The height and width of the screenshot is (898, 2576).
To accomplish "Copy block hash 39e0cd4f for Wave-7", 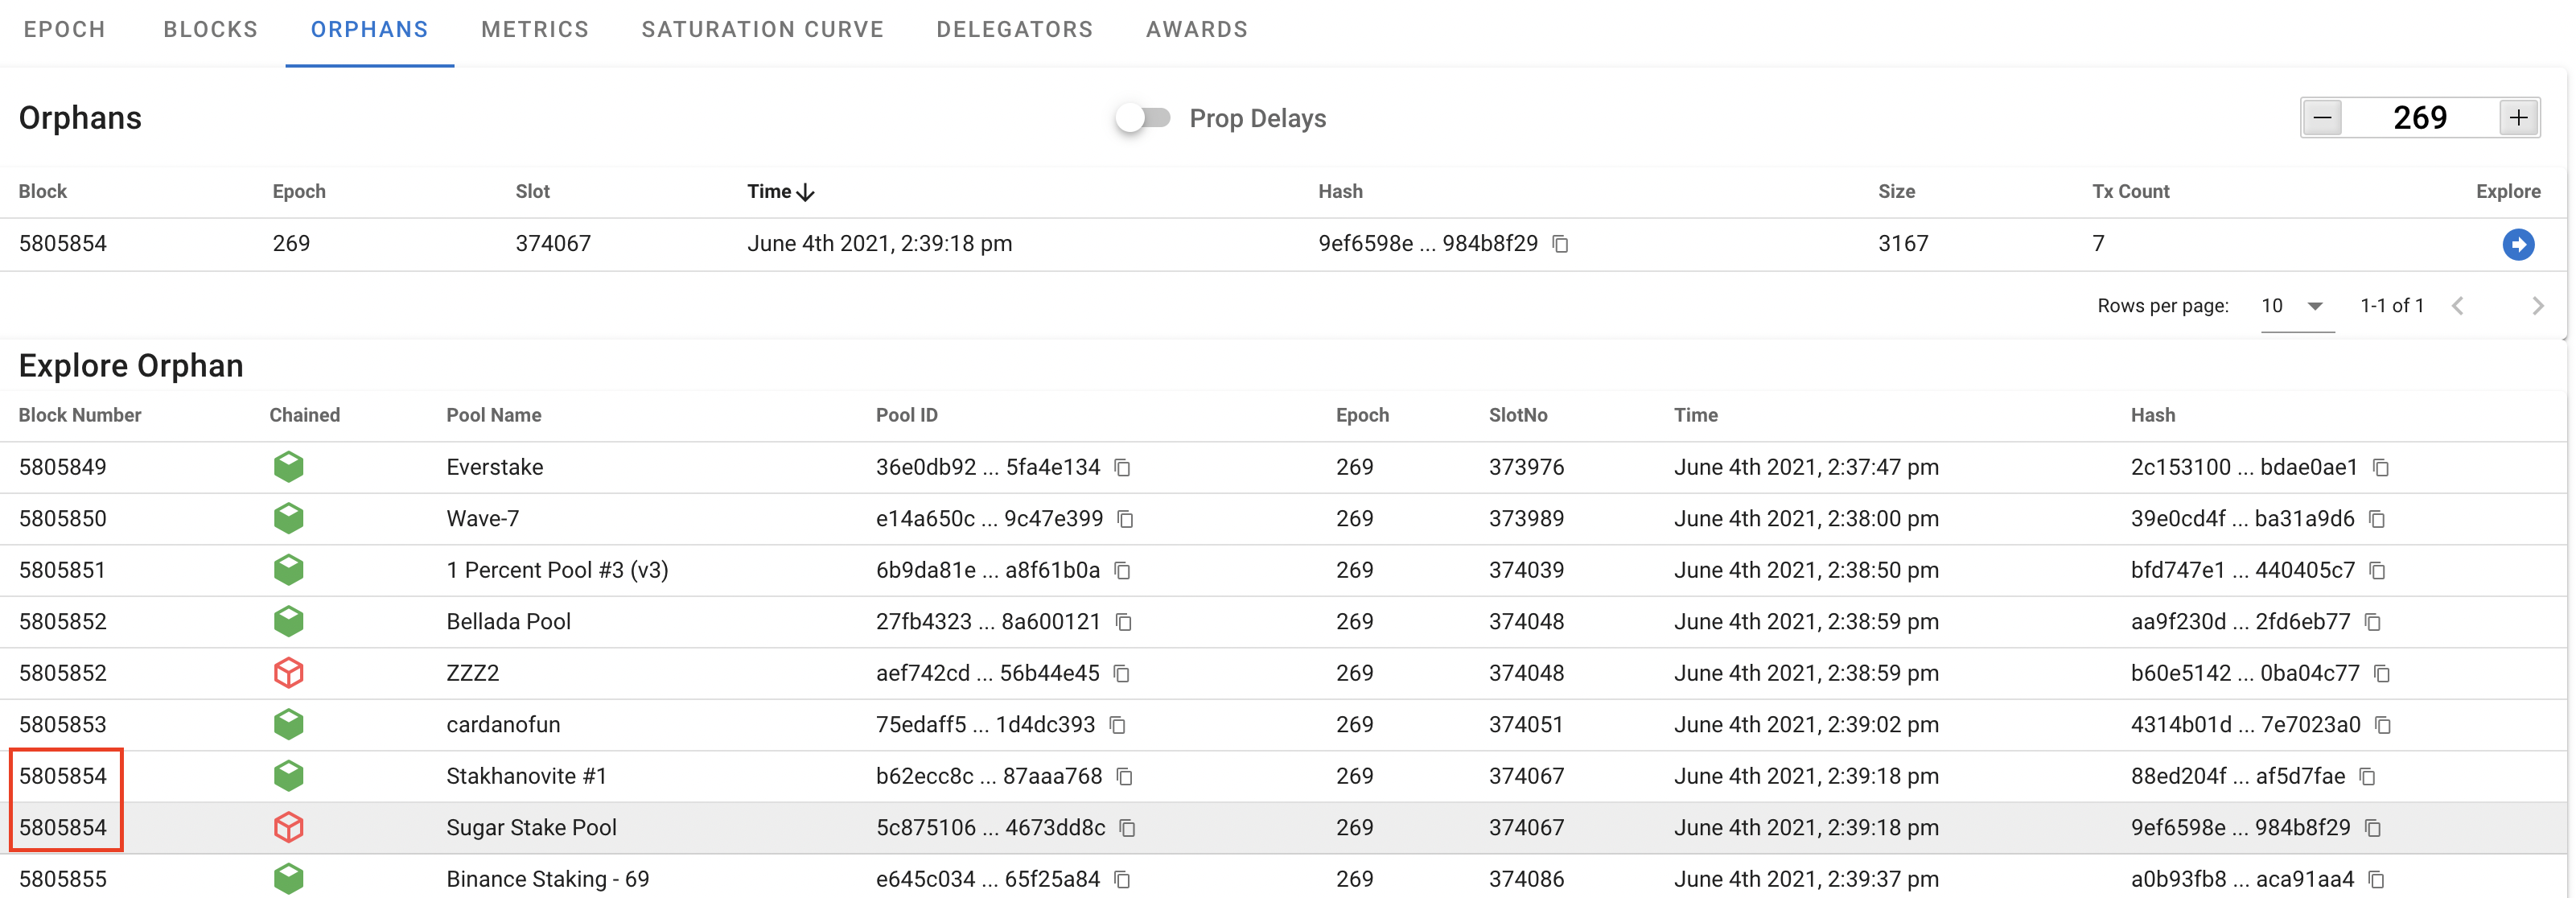I will click(2378, 519).
